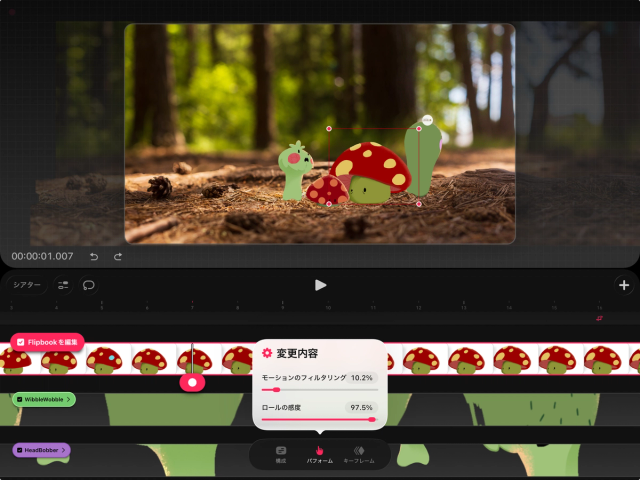Open the シアター mode button
Image resolution: width=640 pixels, height=480 pixels.
(27, 285)
